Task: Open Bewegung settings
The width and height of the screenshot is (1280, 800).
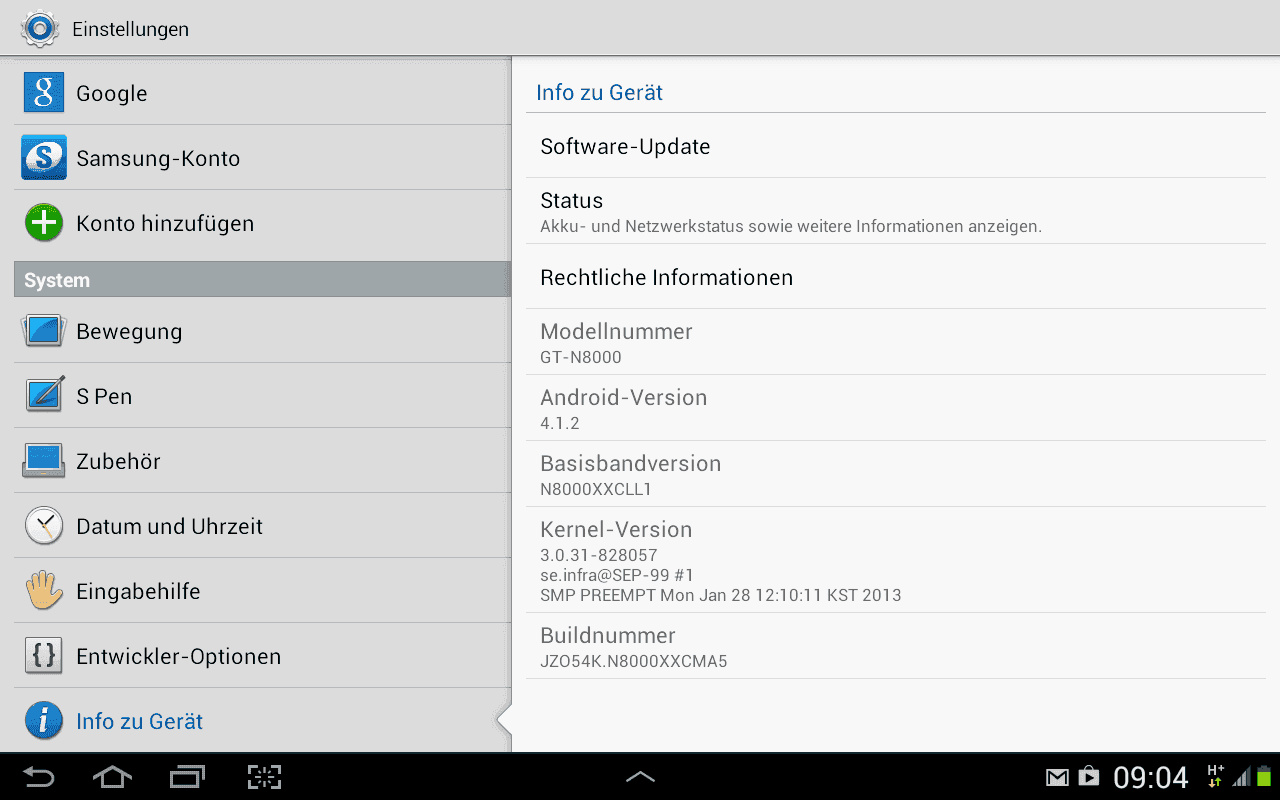Action: pyautogui.click(x=262, y=330)
